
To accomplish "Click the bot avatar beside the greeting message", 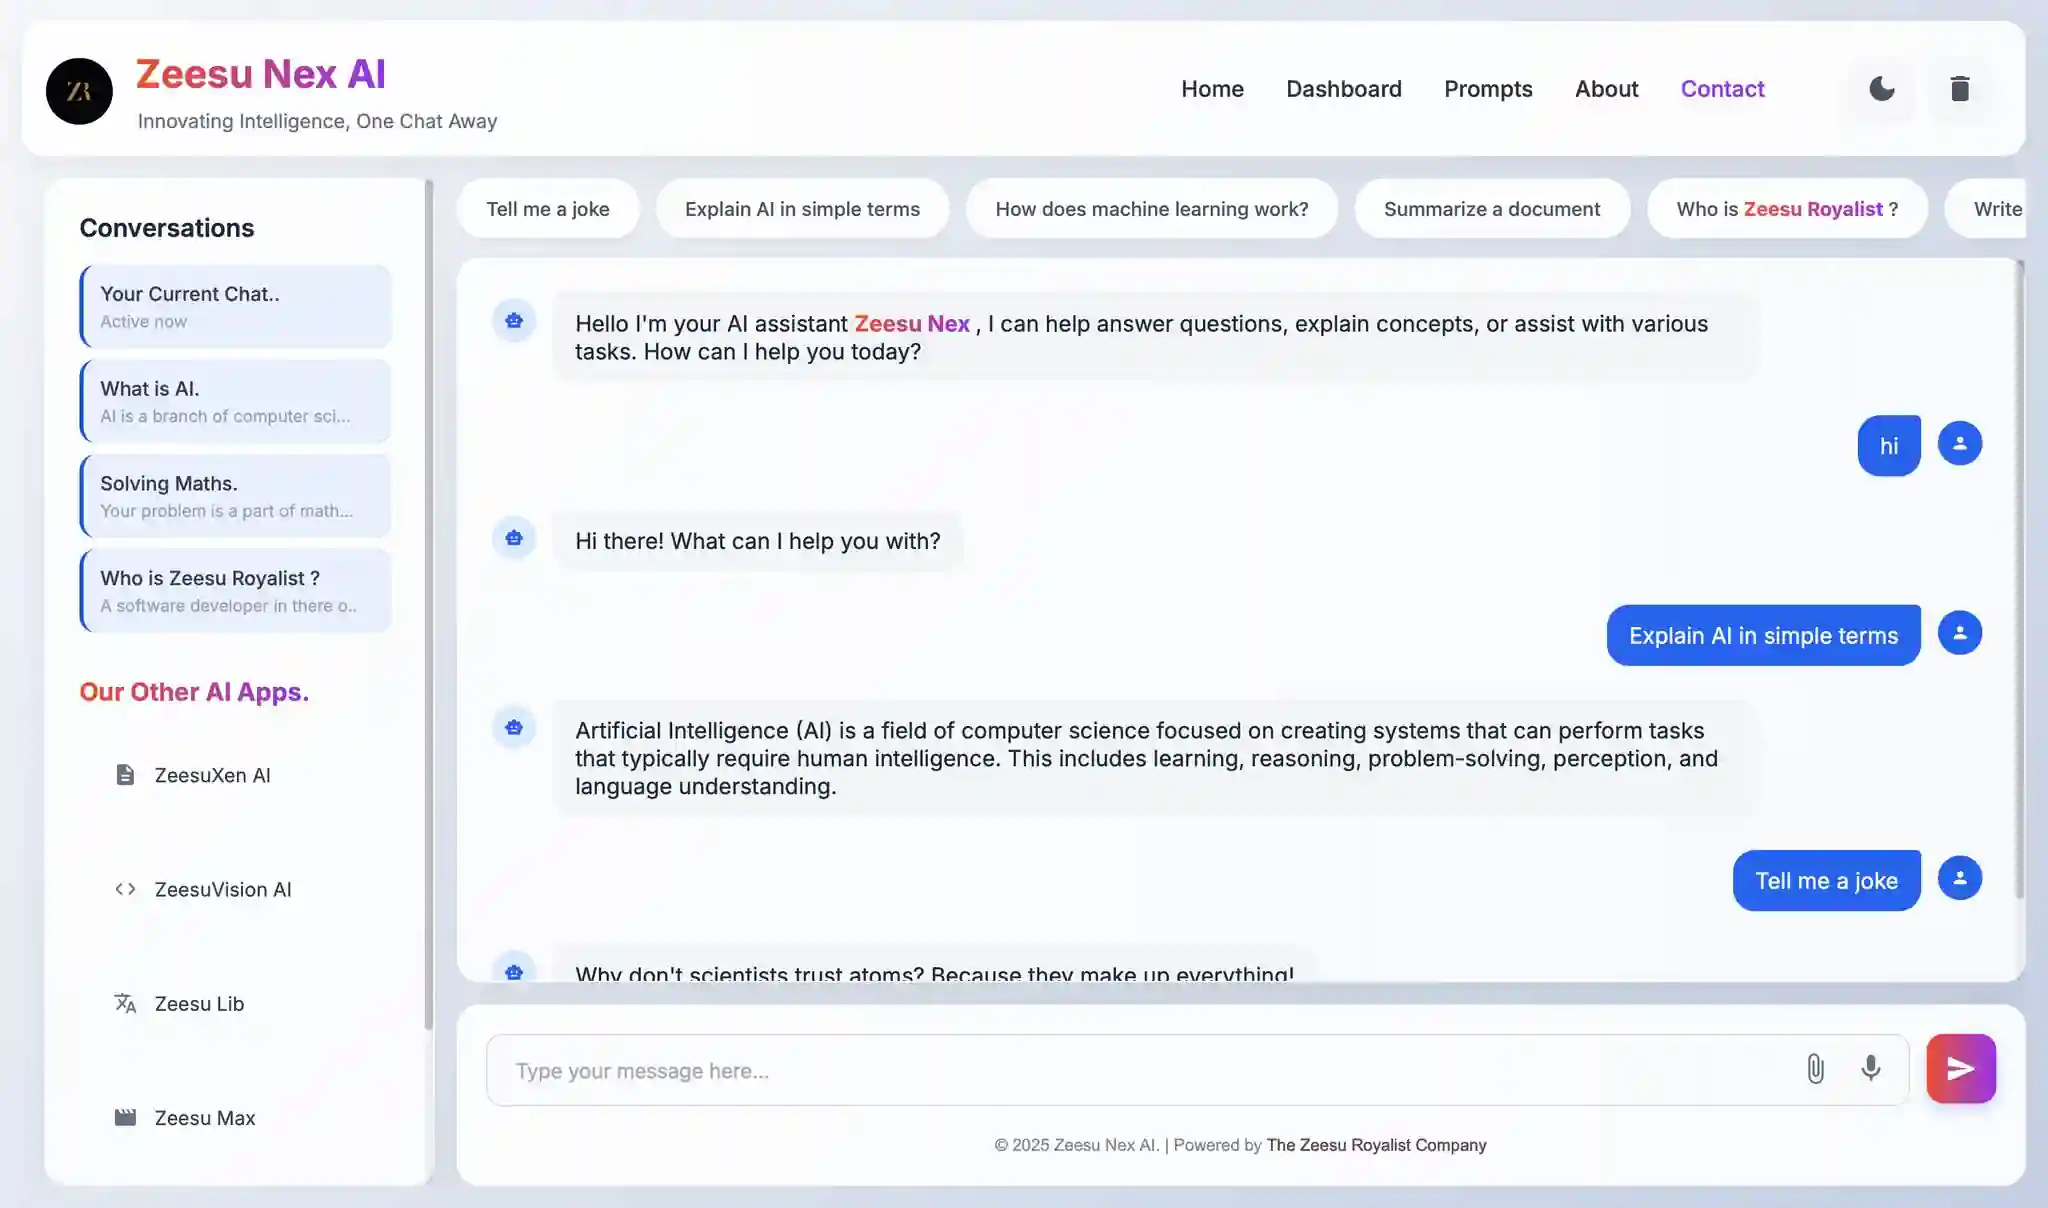I will coord(514,321).
